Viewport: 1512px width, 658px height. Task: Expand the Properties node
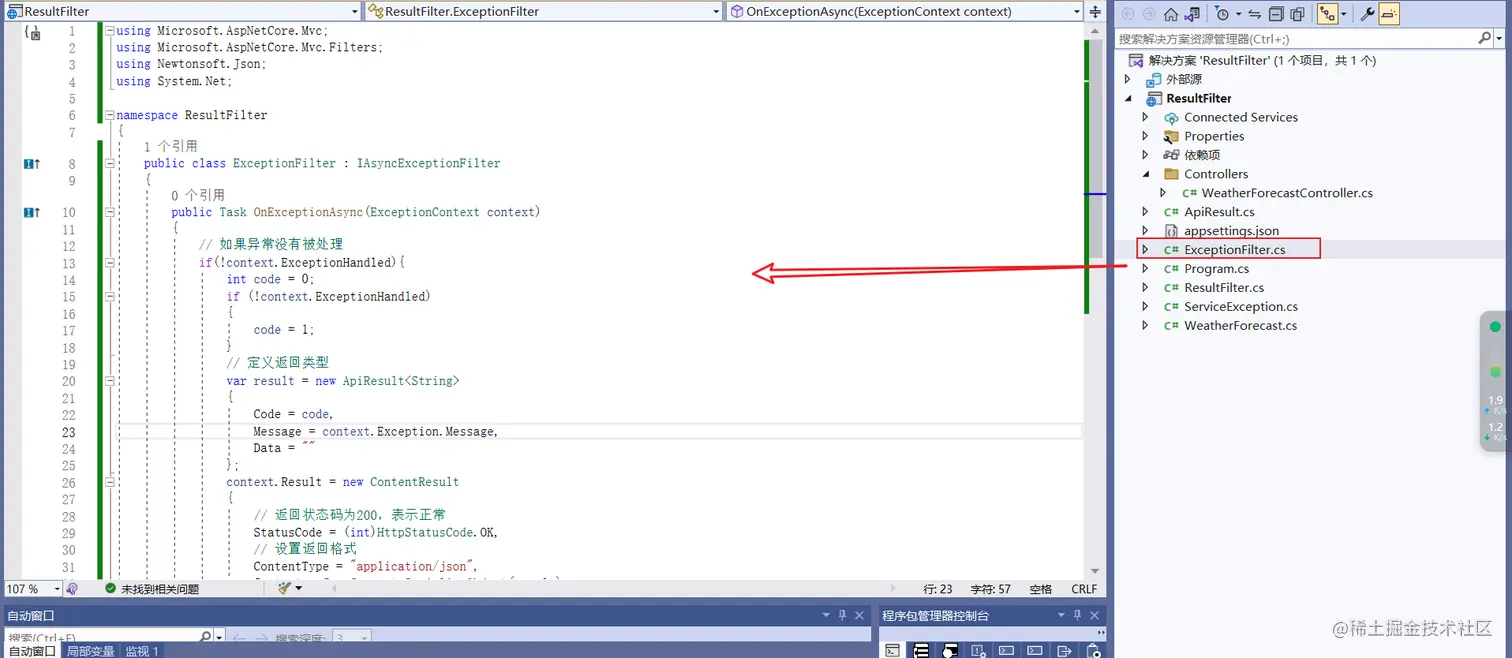(x=1146, y=136)
